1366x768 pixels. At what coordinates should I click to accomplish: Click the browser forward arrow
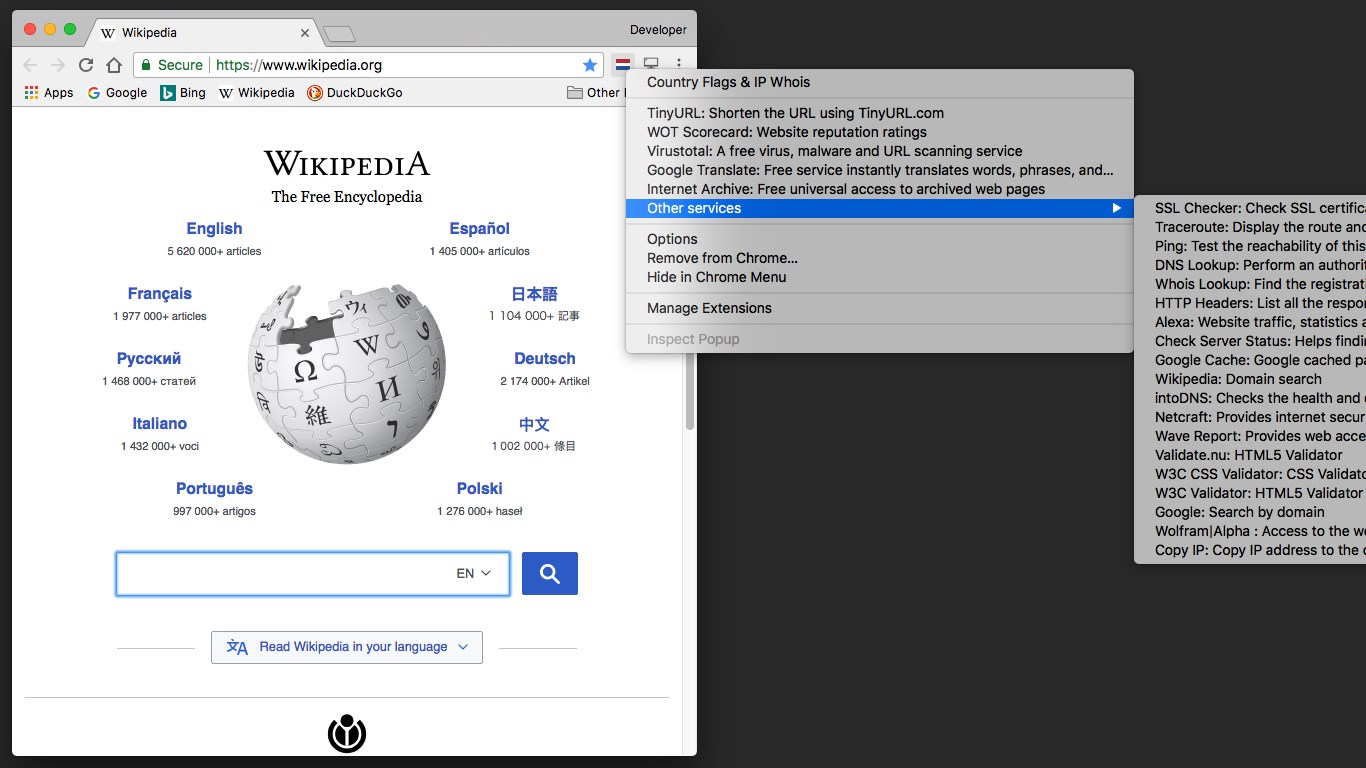(x=58, y=65)
